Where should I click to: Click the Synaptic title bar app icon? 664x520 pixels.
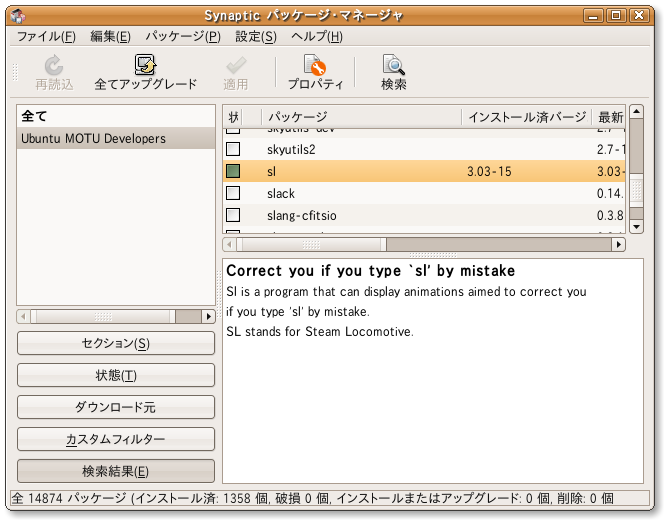click(x=18, y=16)
